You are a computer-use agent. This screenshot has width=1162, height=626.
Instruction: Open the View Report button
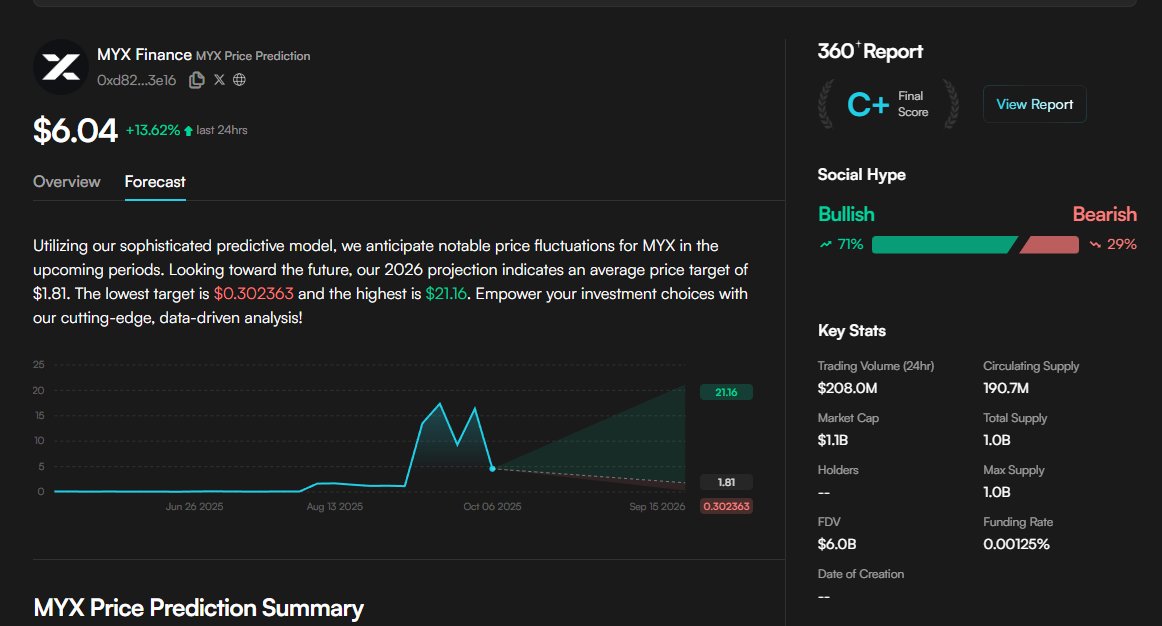(x=1035, y=104)
